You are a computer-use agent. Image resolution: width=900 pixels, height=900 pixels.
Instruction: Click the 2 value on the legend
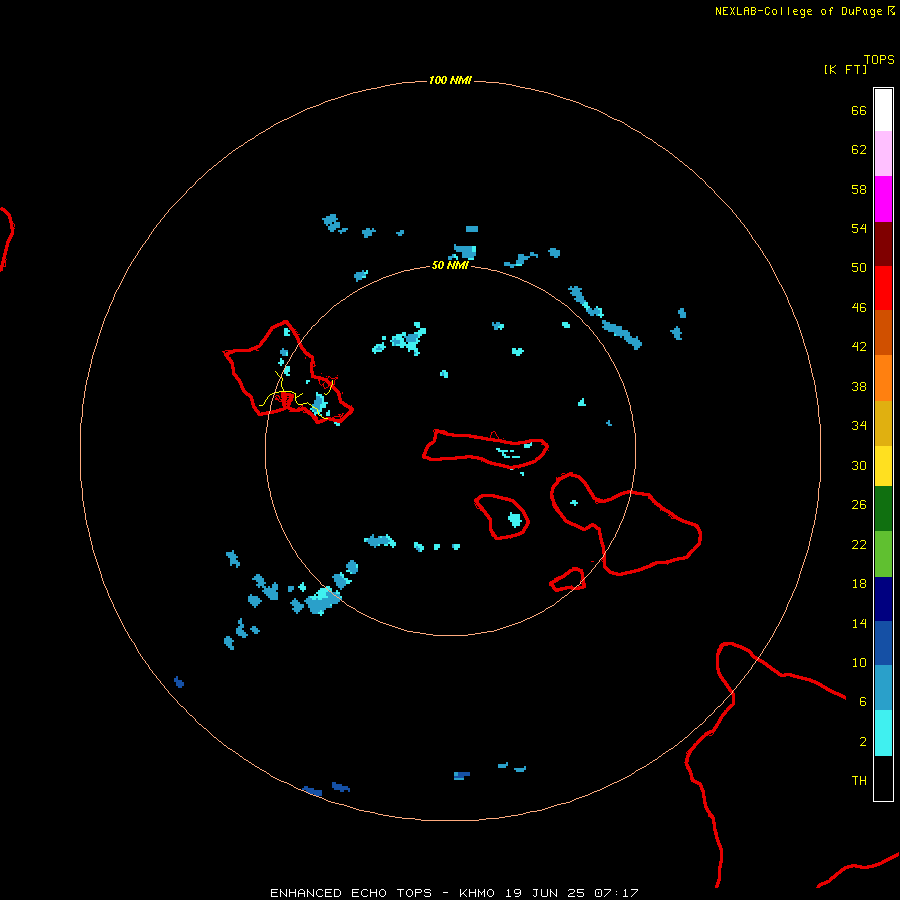coord(862,742)
